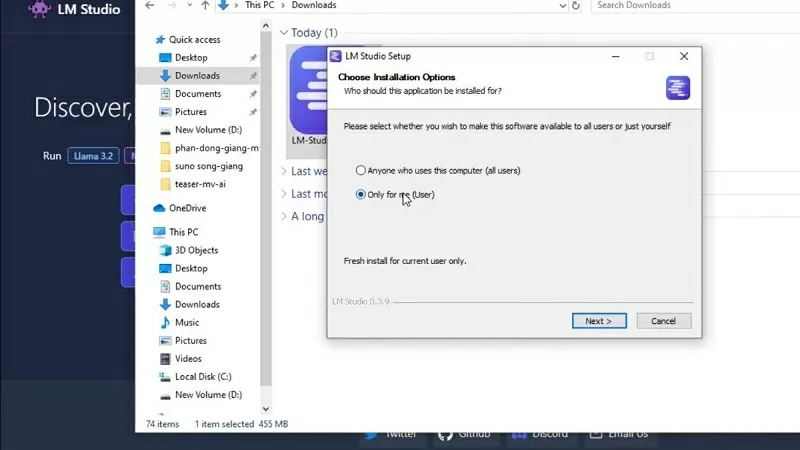Screen dimensions: 800x450
Task: Click the Back arrow in Explorer
Action: click(148, 5)
